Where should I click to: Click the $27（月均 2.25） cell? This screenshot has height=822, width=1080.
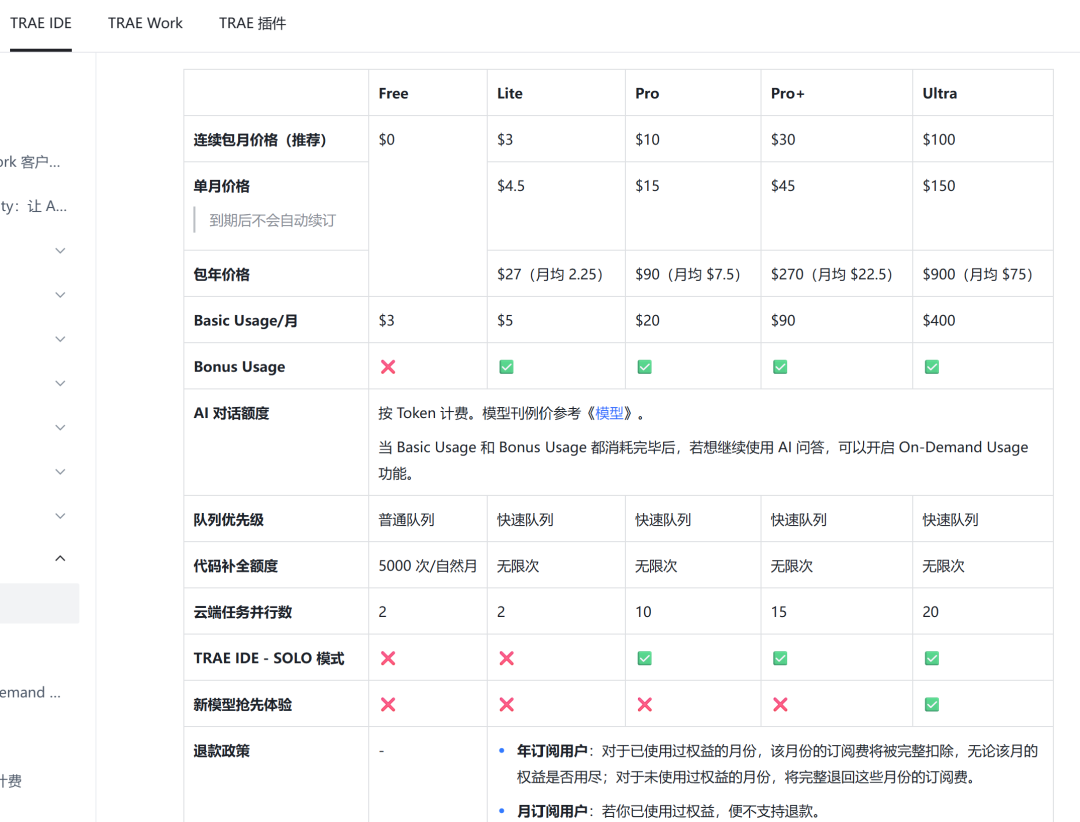click(x=550, y=274)
